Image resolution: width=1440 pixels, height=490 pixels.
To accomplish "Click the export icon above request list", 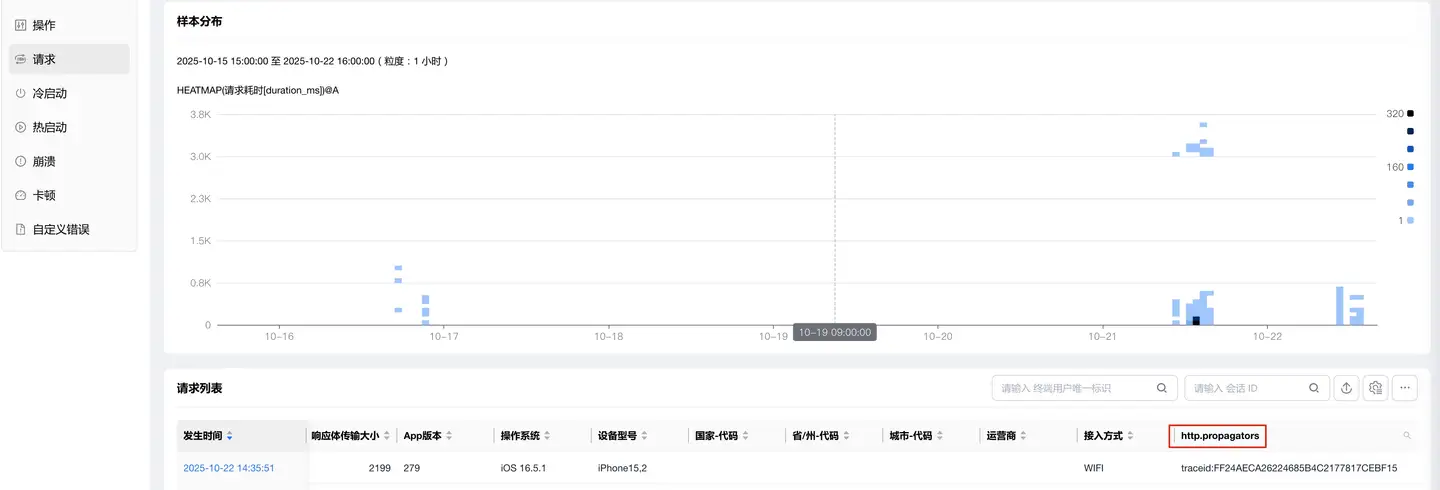I will 1347,388.
